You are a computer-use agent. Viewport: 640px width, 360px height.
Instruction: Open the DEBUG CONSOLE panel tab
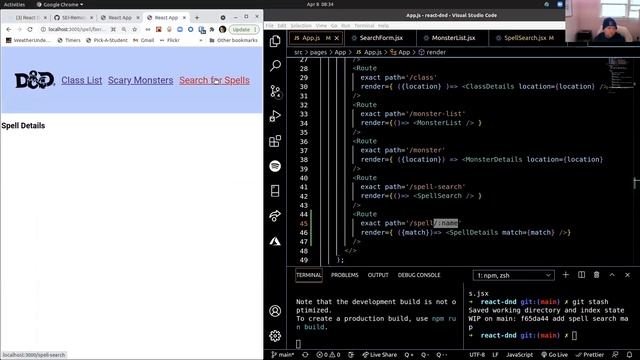point(419,275)
